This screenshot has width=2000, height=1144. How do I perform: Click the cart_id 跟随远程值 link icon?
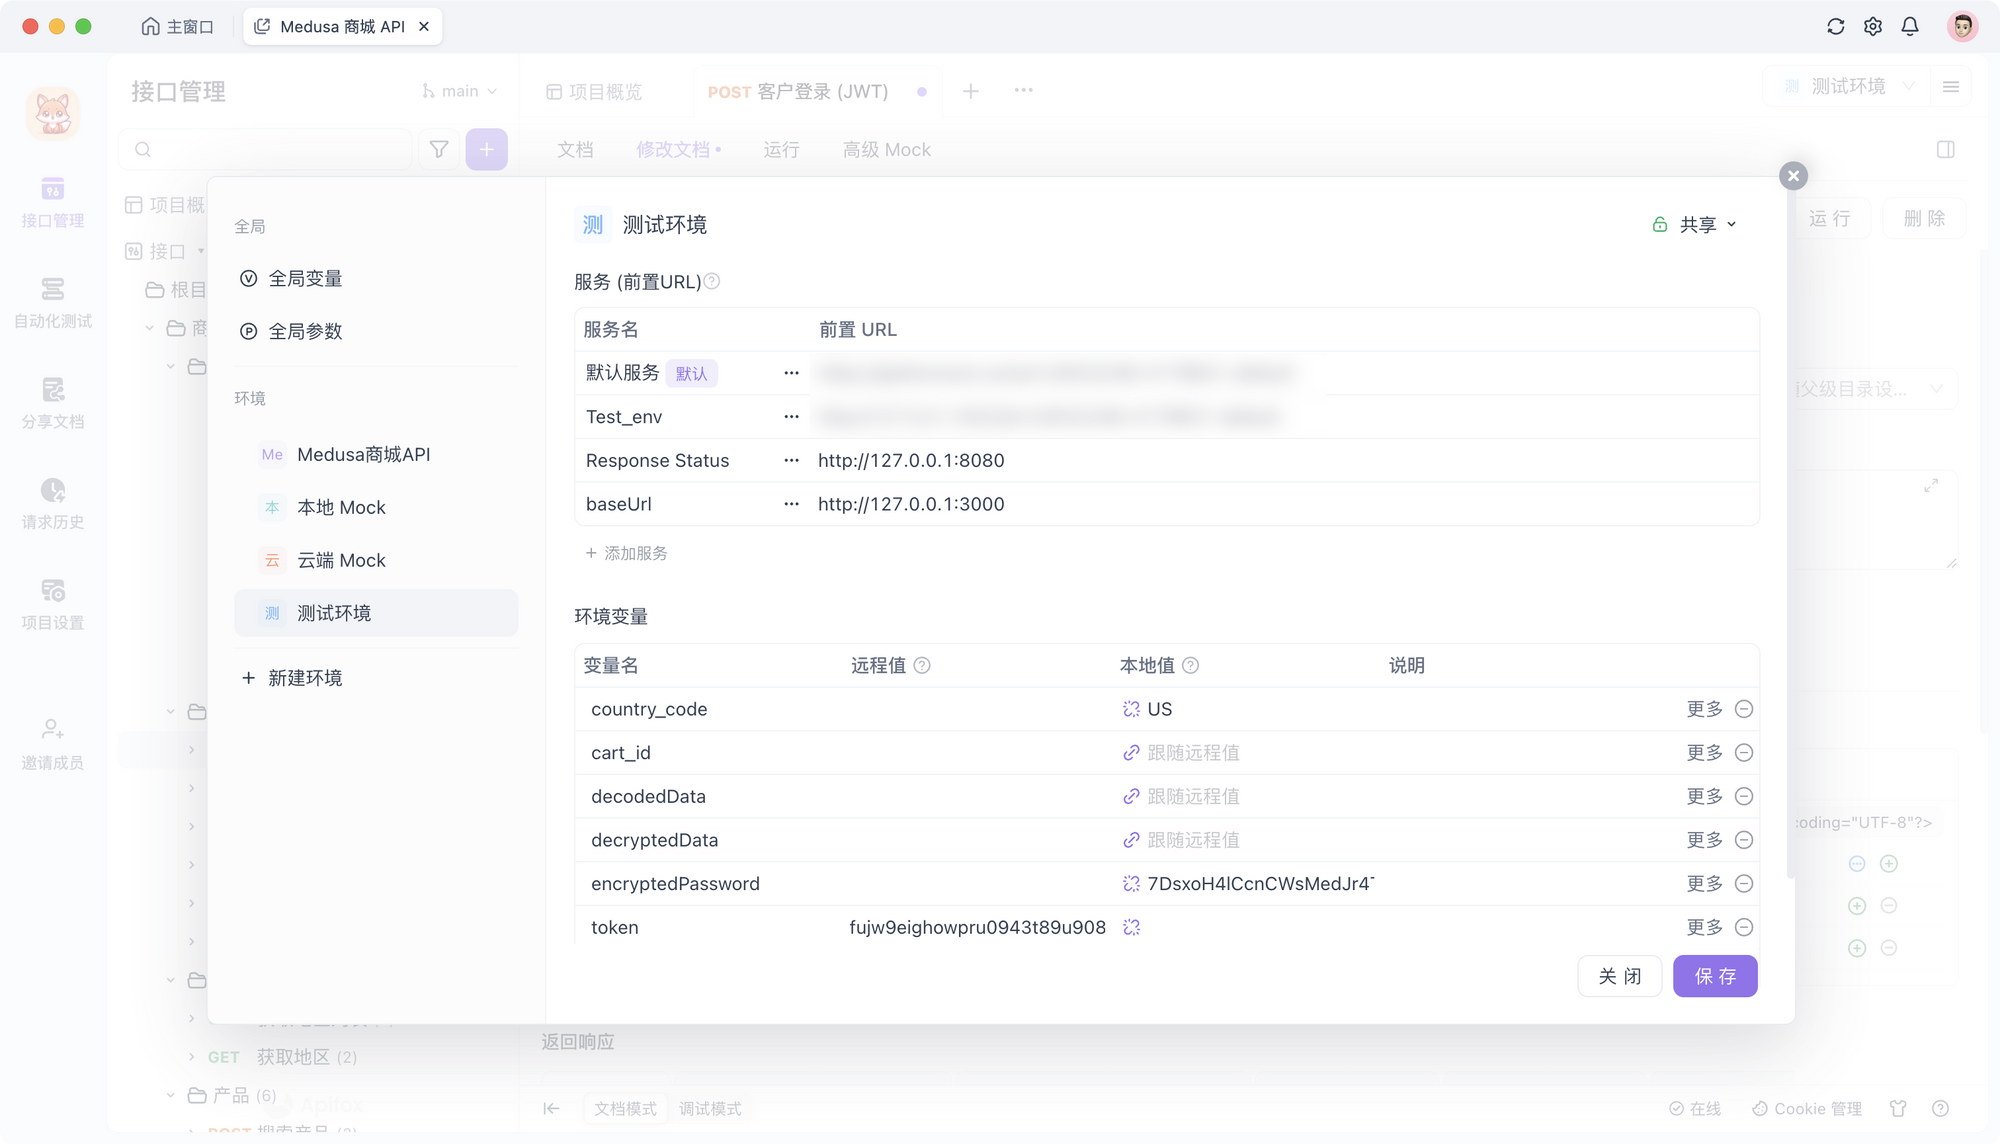(1131, 753)
